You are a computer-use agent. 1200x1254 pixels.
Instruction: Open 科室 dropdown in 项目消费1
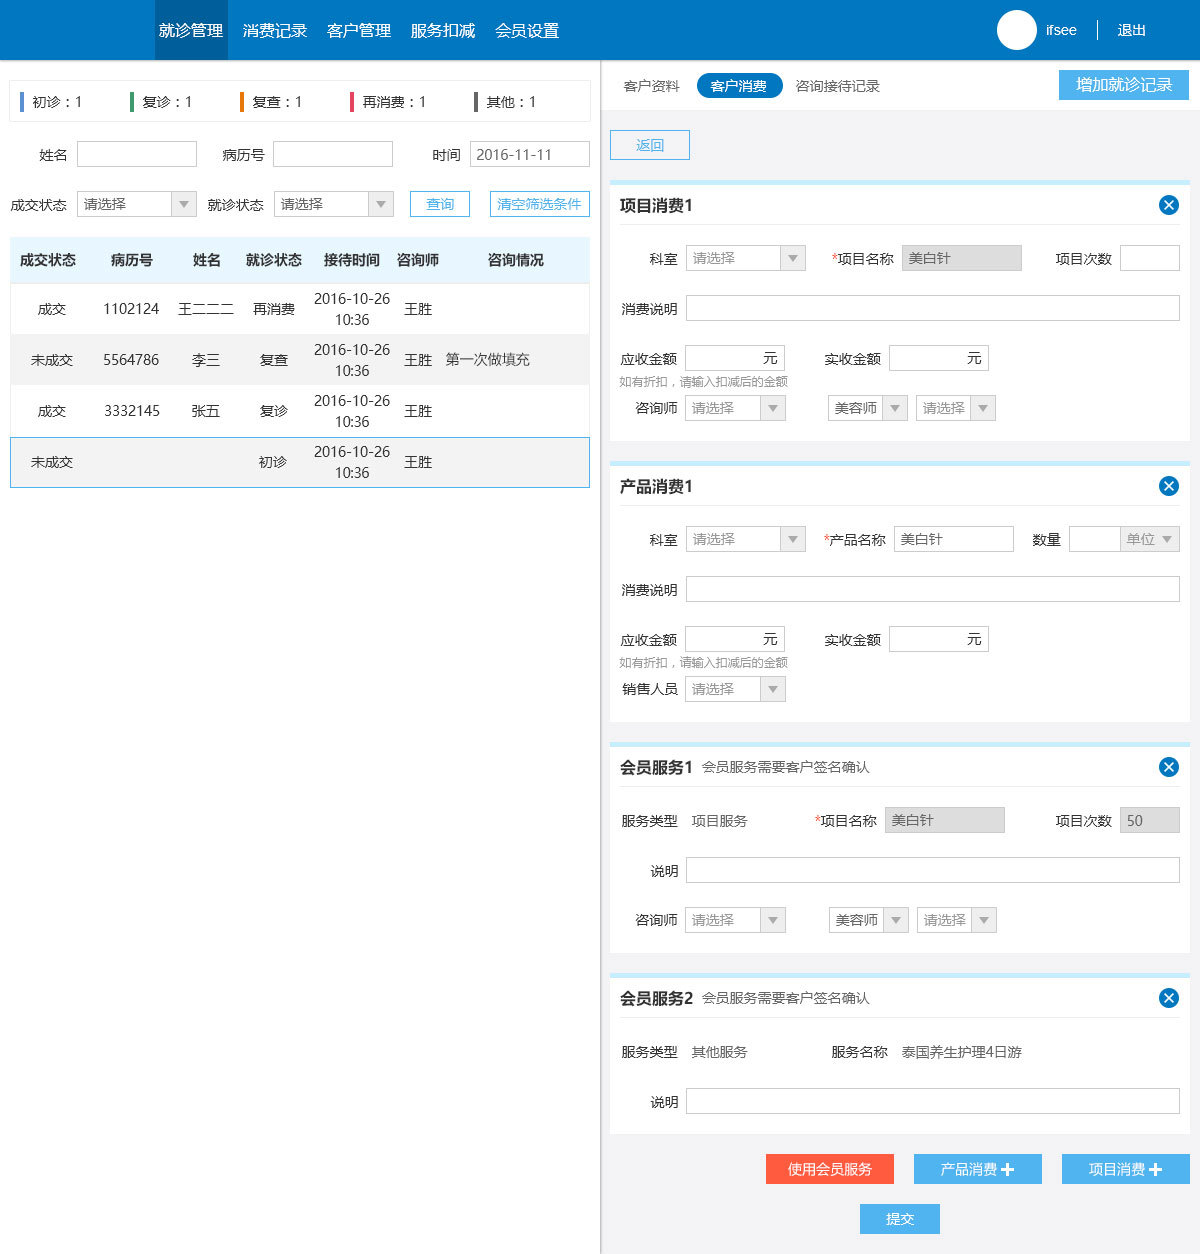pos(746,258)
